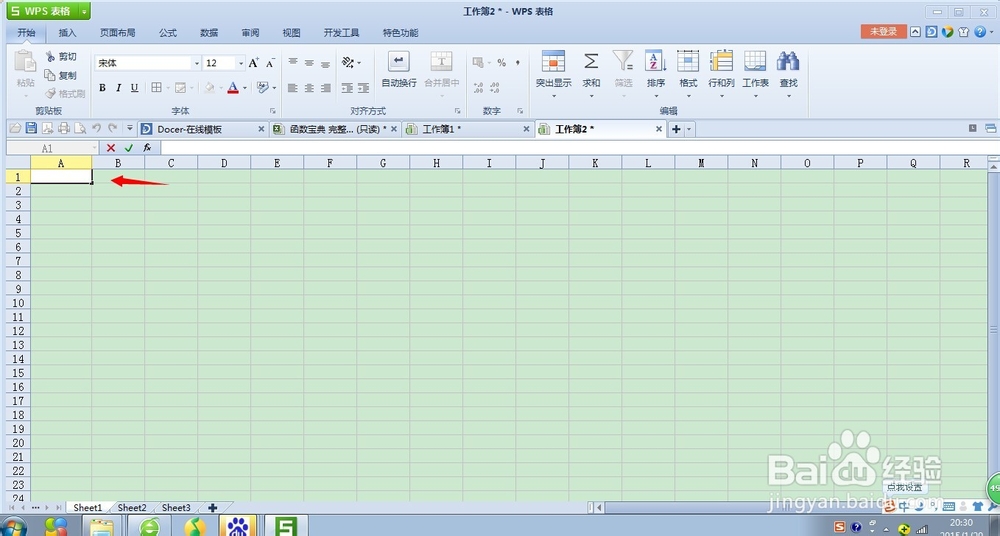Click the formula bar input field
The image size is (1000, 536).
(578, 147)
